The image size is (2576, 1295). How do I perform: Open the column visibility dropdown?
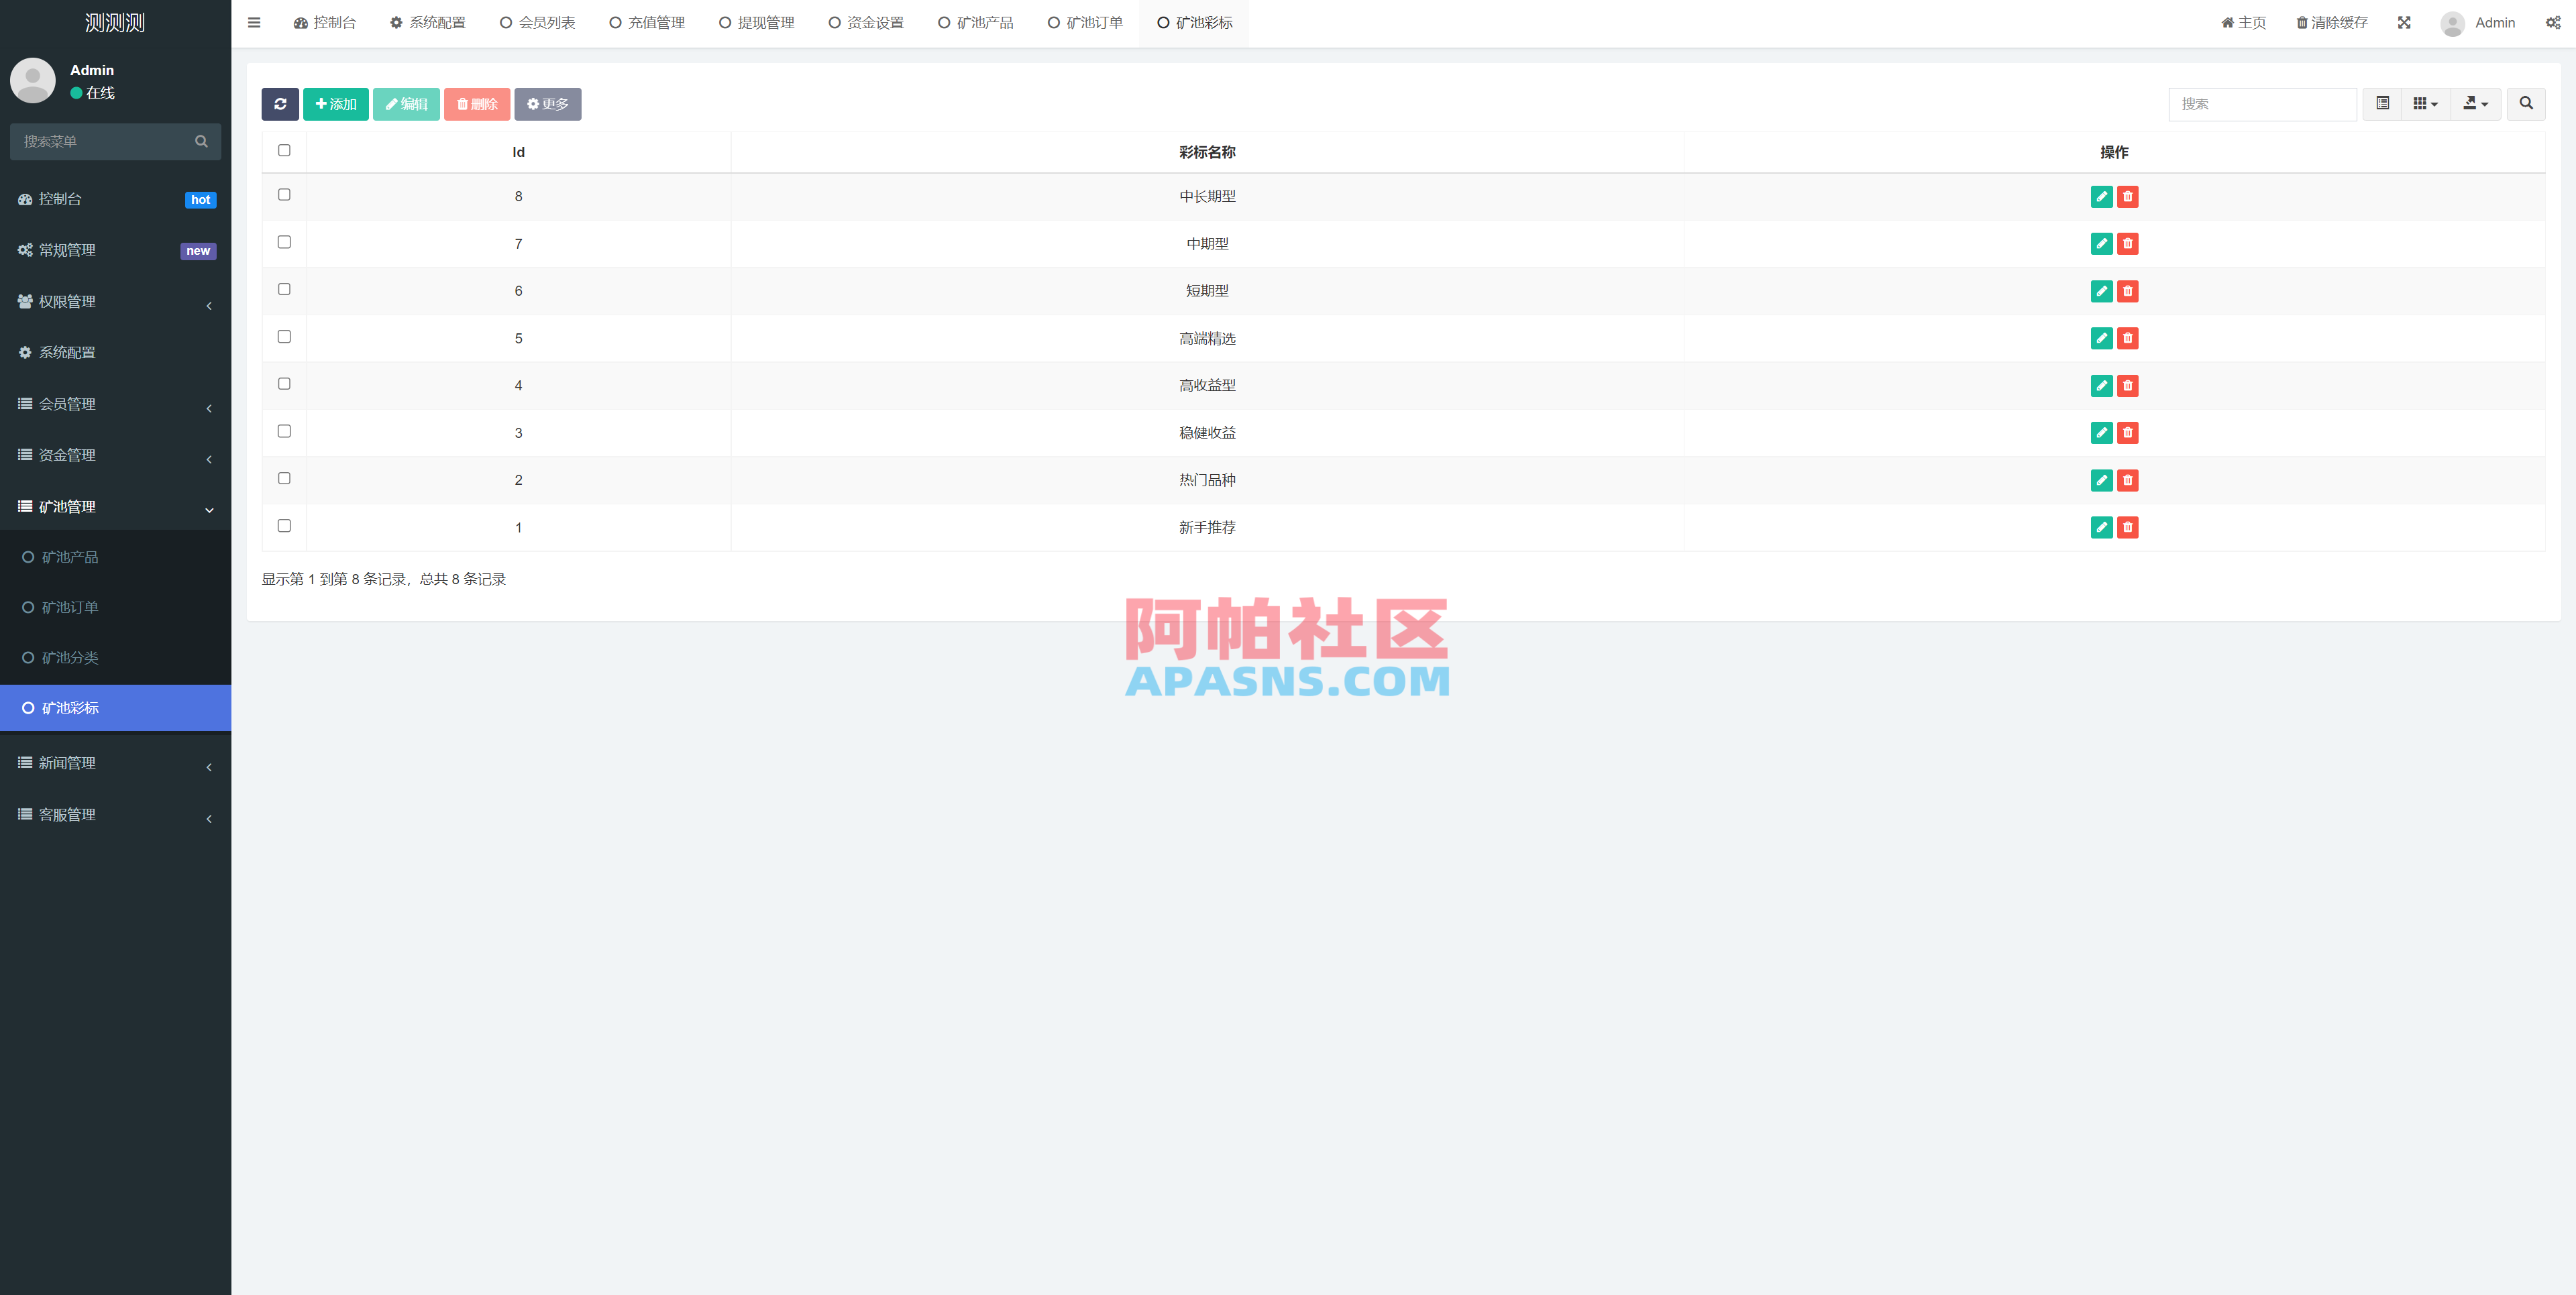click(x=2424, y=104)
